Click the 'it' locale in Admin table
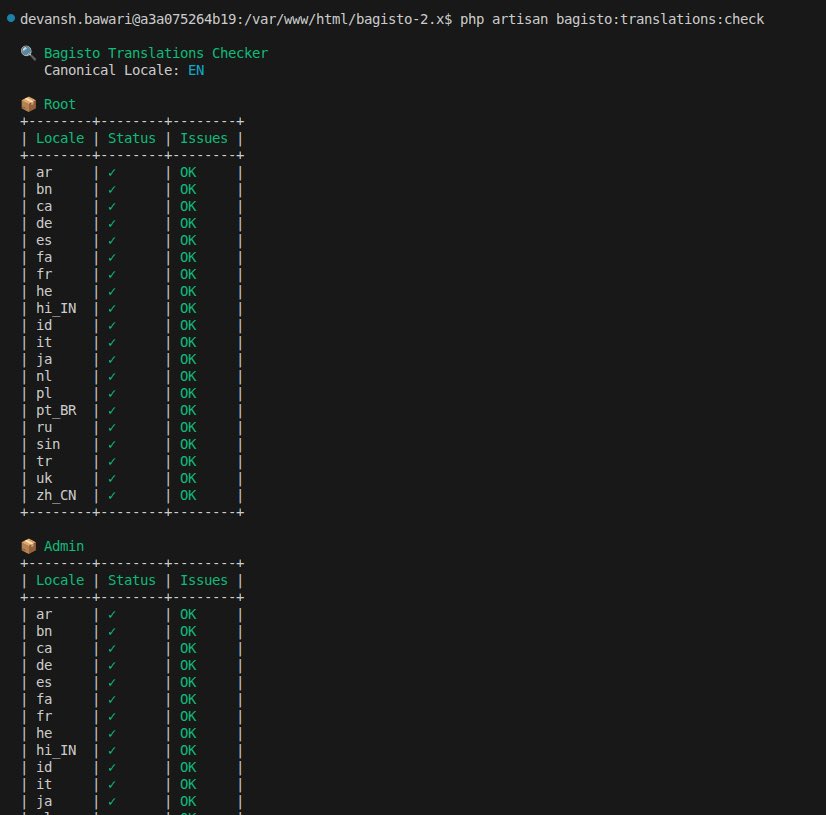This screenshot has width=826, height=815. (x=44, y=784)
